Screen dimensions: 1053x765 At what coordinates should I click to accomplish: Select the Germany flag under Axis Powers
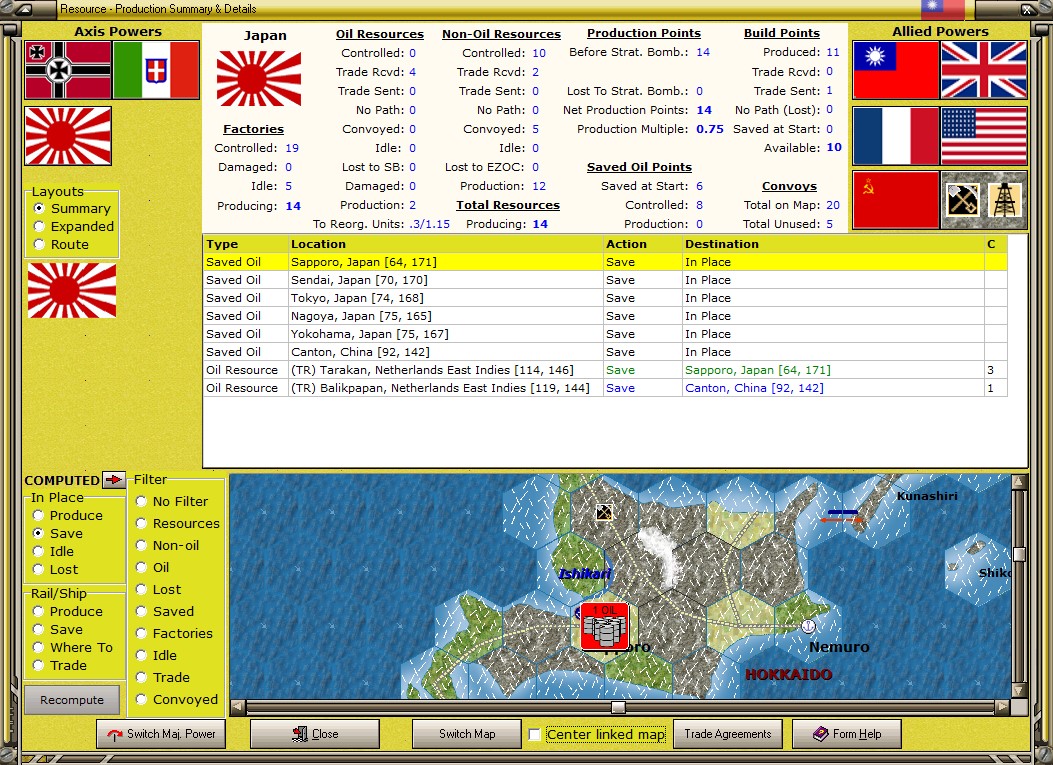[x=68, y=70]
